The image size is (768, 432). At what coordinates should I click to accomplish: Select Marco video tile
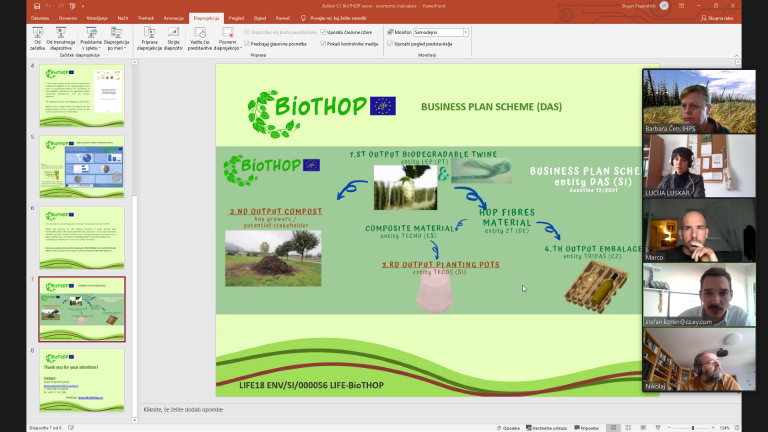(x=699, y=230)
